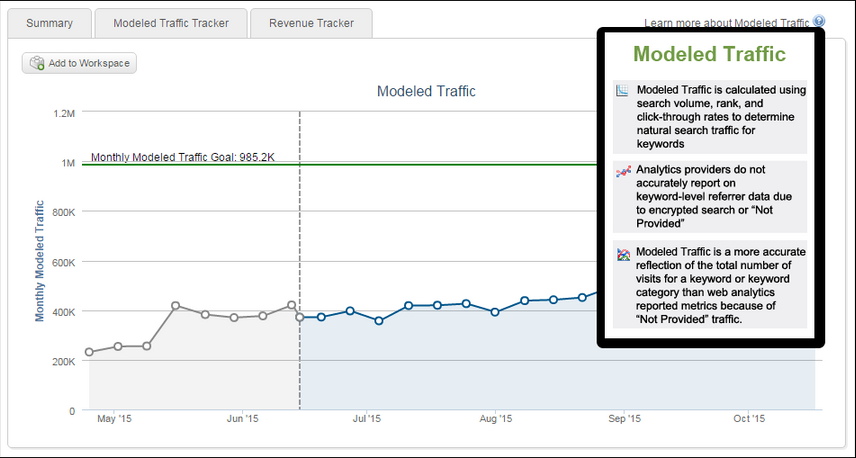
Task: Click the Sep '15 x-axis label
Action: (625, 419)
